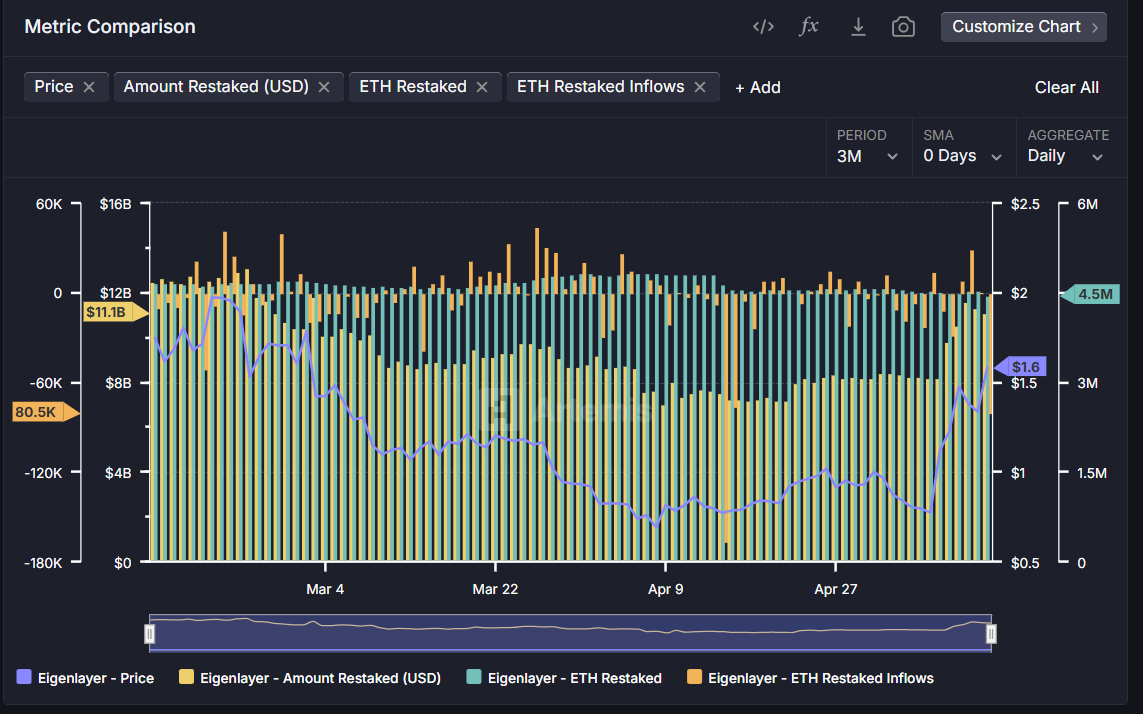Open the fx formula icon
Image resolution: width=1143 pixels, height=714 pixels.
click(x=809, y=27)
